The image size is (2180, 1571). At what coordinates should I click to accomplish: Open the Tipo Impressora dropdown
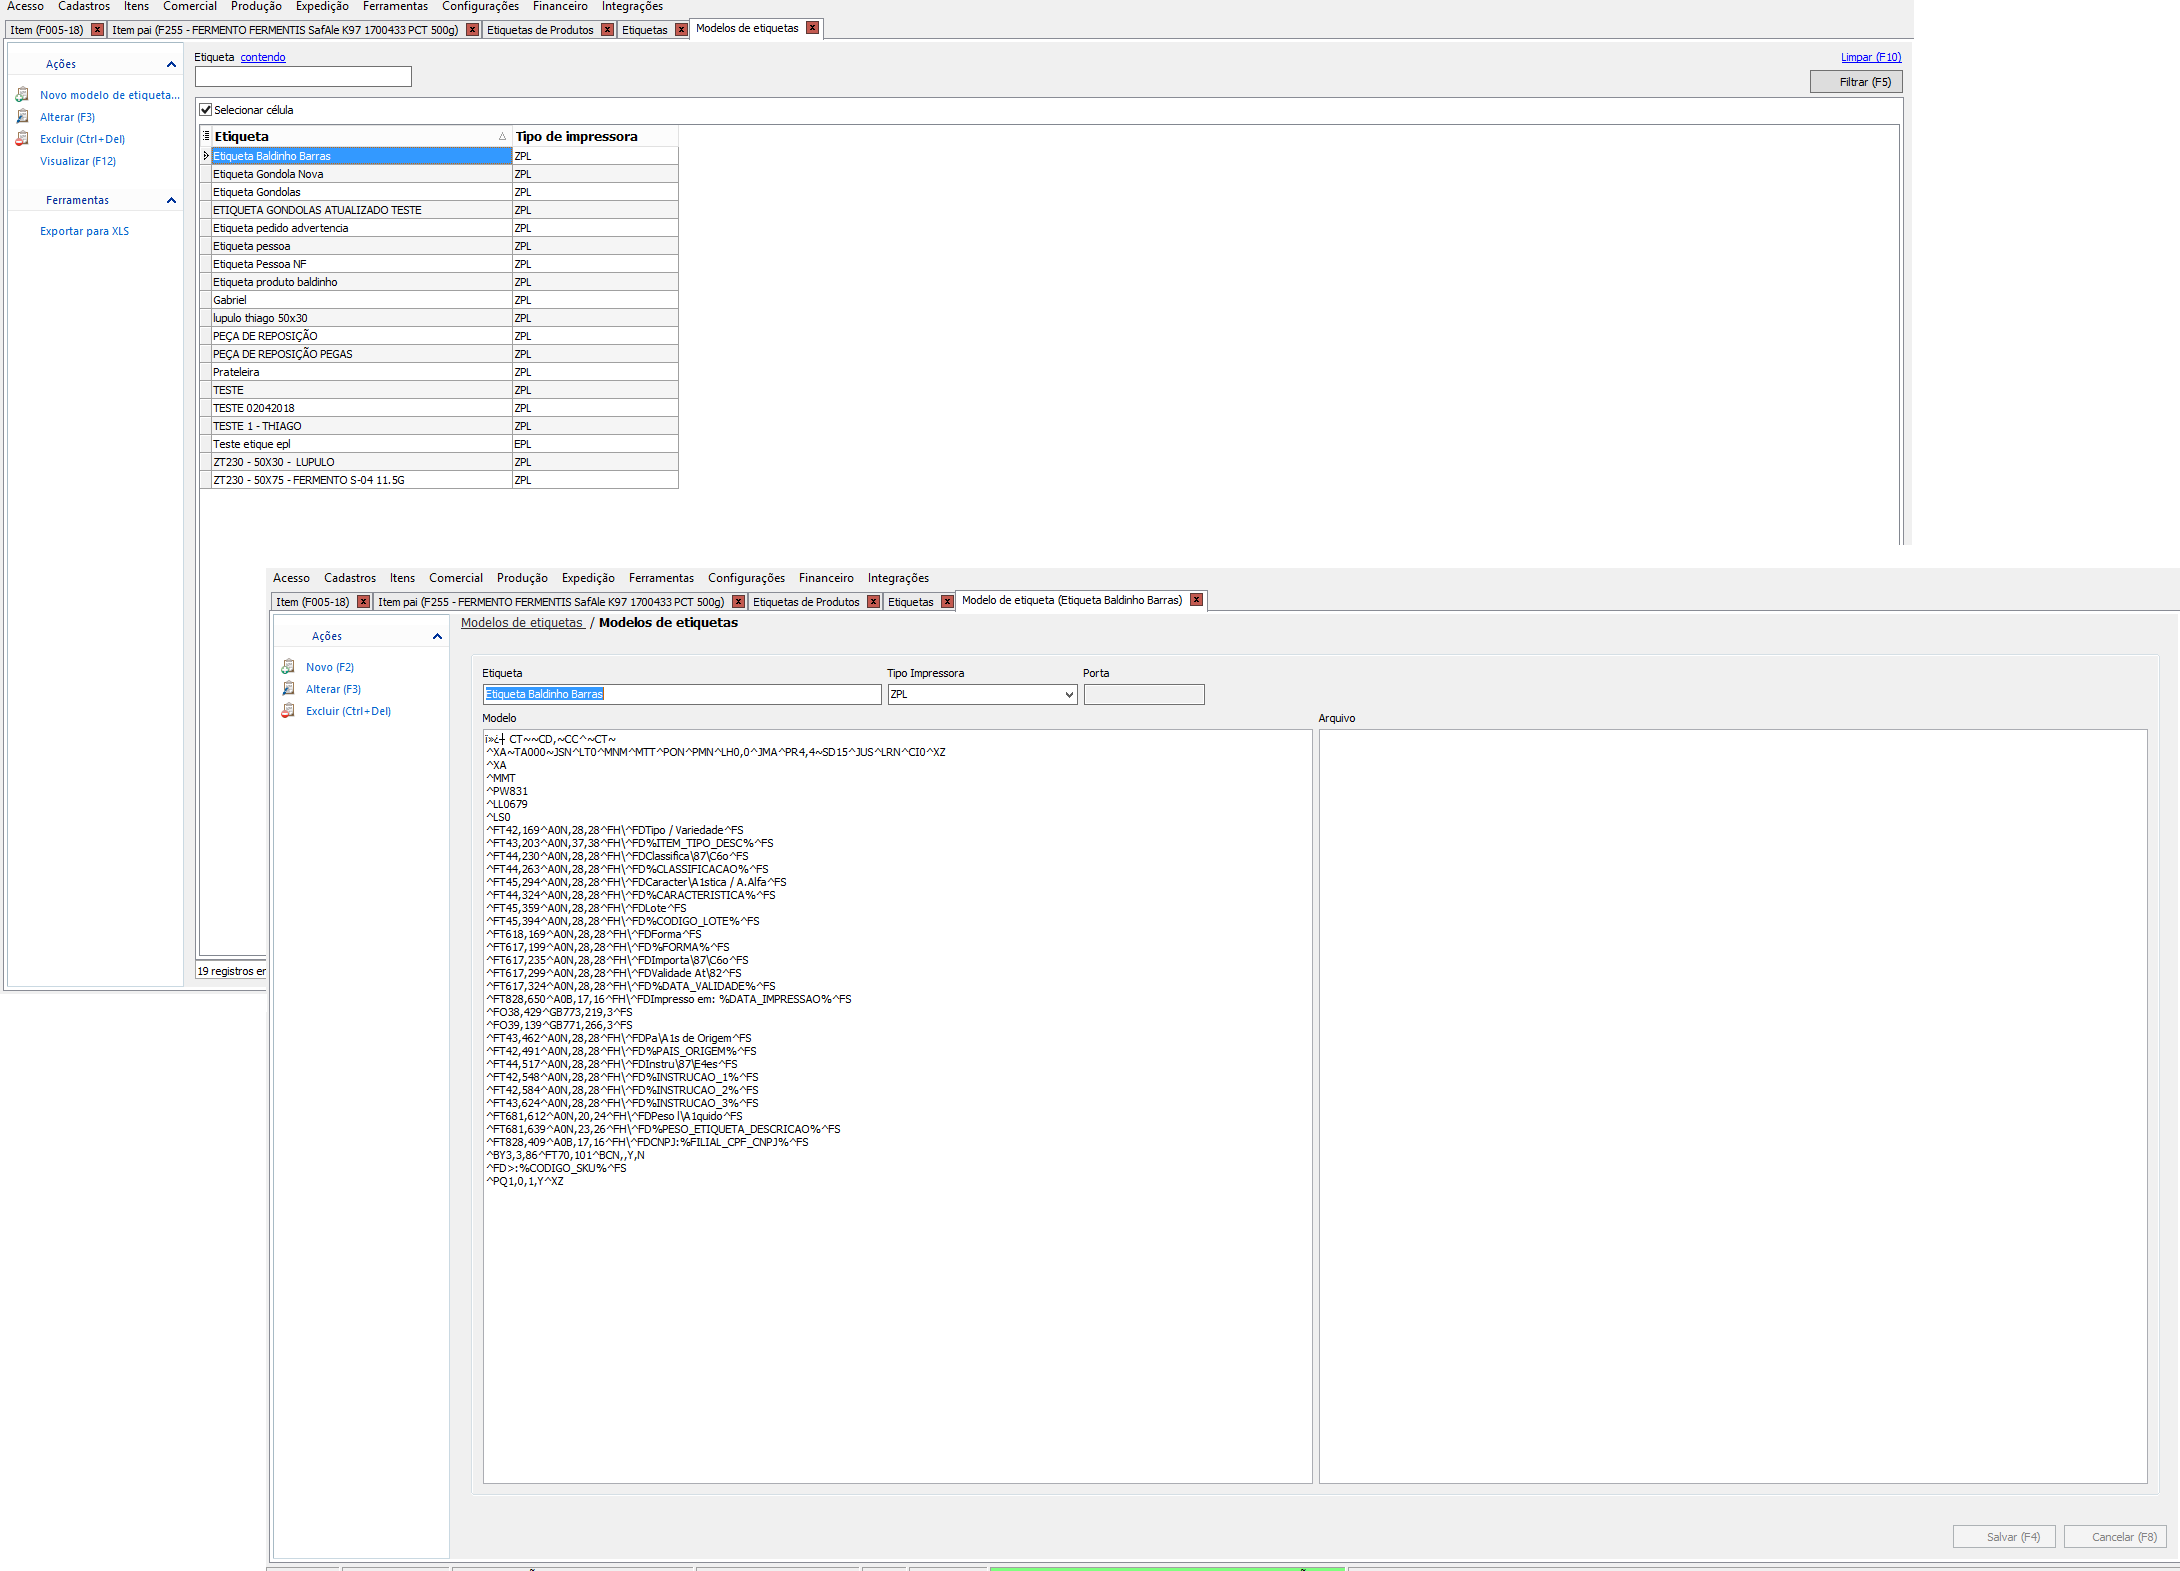pyautogui.click(x=1069, y=694)
